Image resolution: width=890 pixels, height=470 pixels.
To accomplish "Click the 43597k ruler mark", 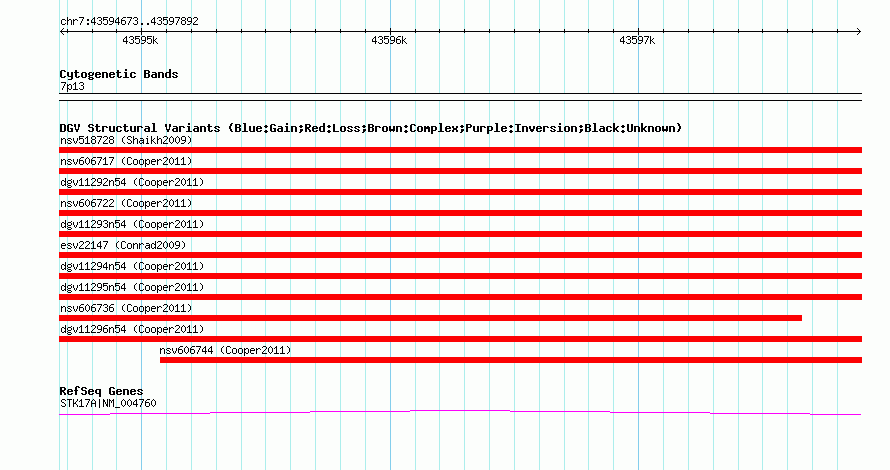I will click(637, 40).
